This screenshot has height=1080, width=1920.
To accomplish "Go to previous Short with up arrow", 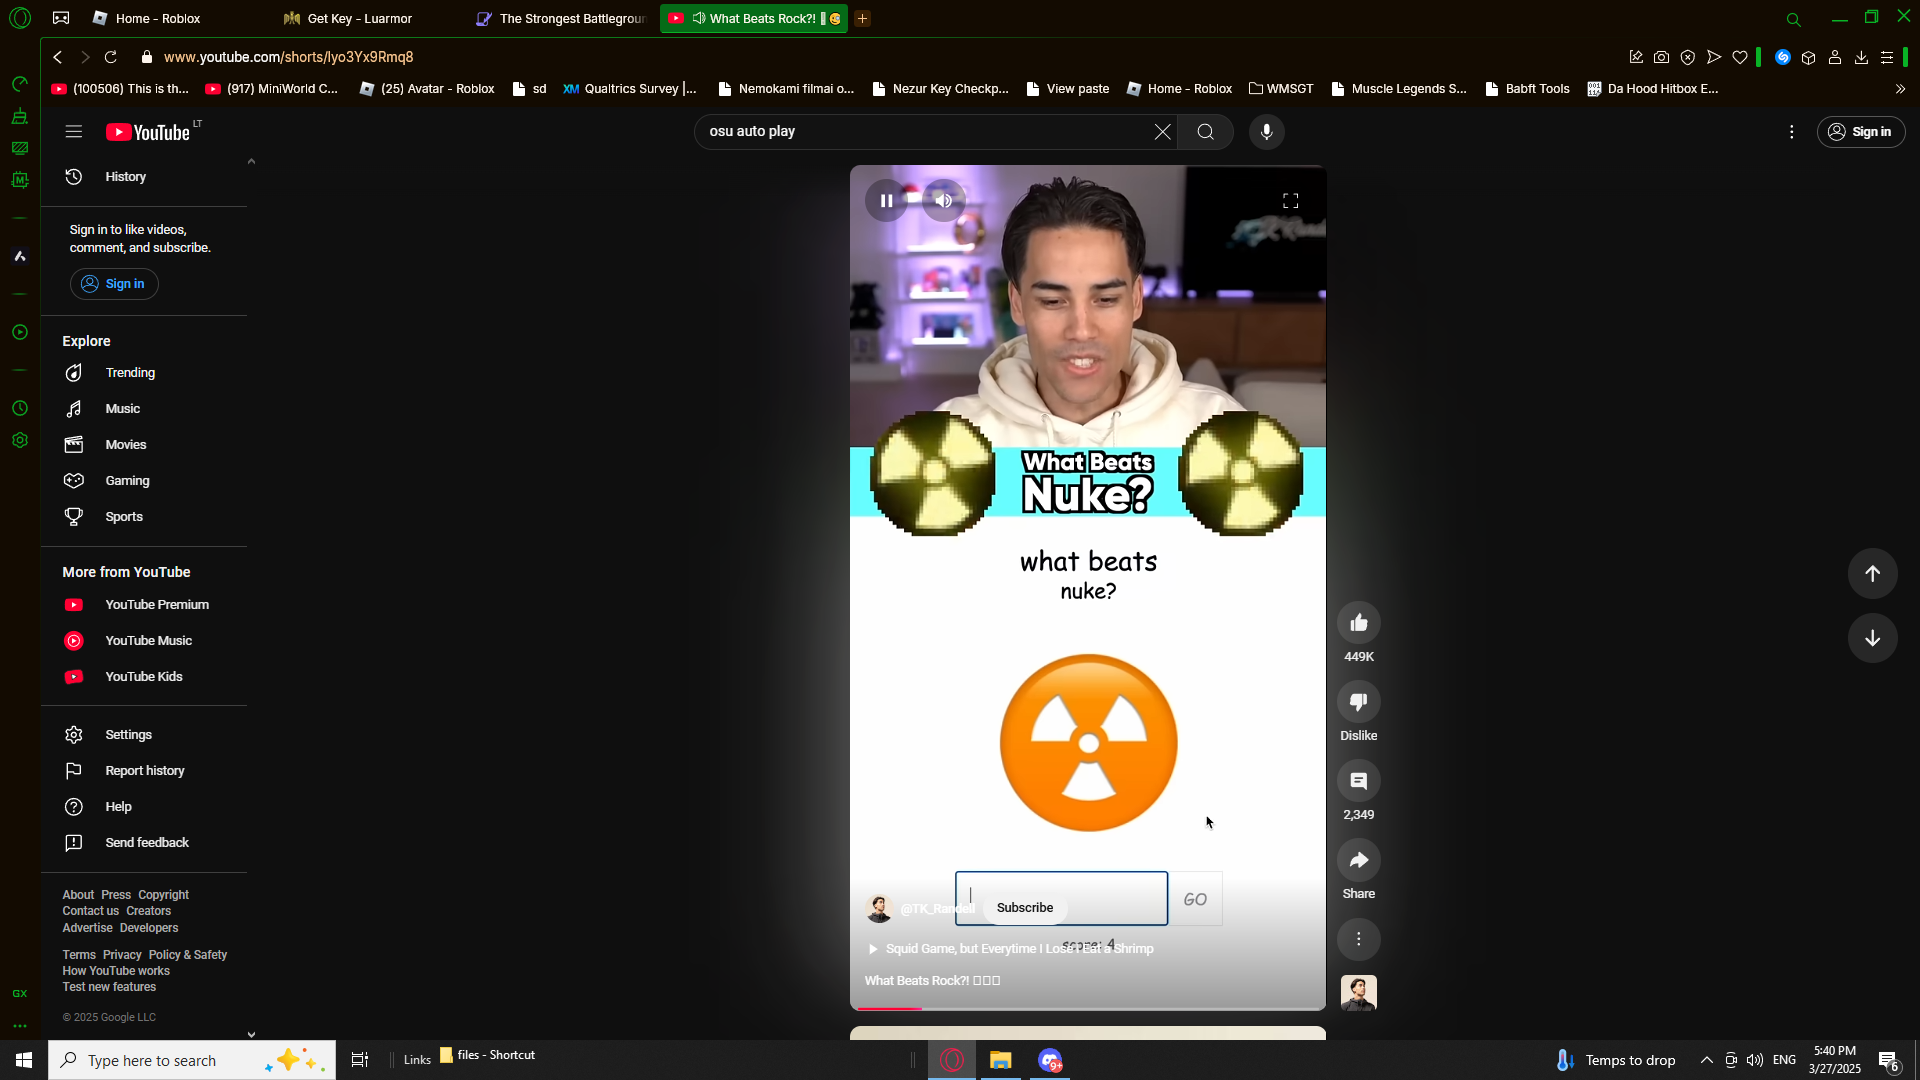I will click(x=1872, y=573).
